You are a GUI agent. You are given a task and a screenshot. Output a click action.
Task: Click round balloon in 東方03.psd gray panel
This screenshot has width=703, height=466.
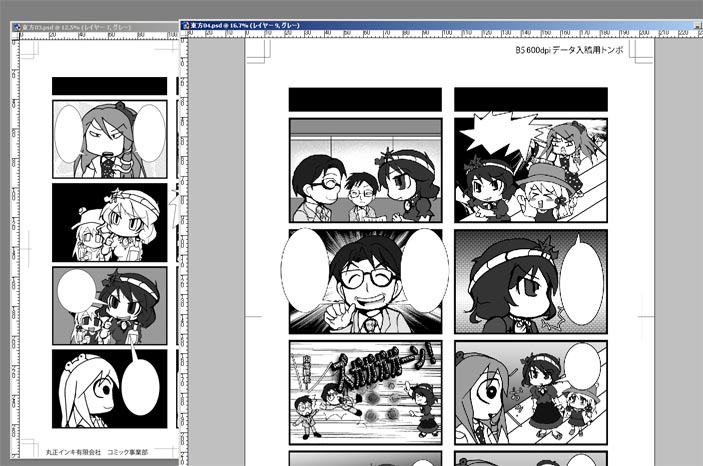tap(77, 291)
